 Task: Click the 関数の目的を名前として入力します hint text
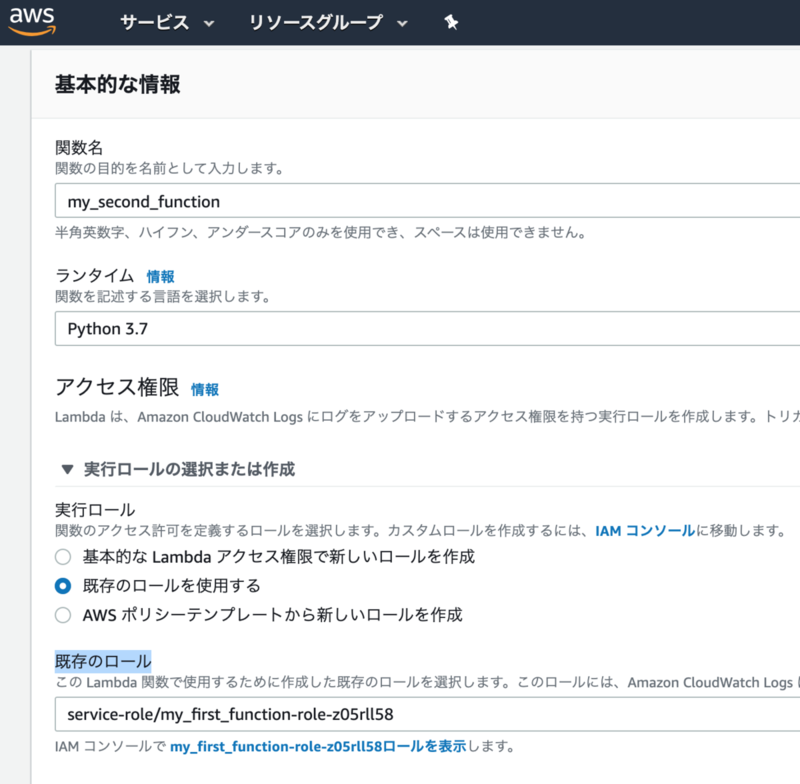(169, 168)
